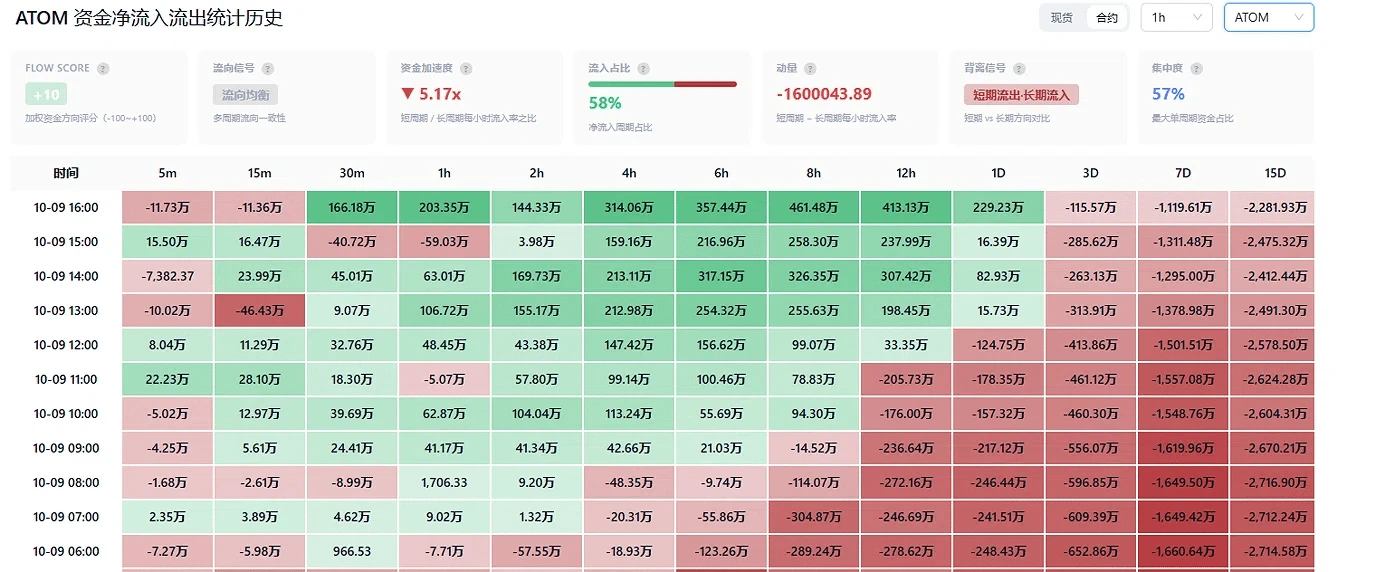Click the -1,119.61万 cell

click(x=1183, y=208)
